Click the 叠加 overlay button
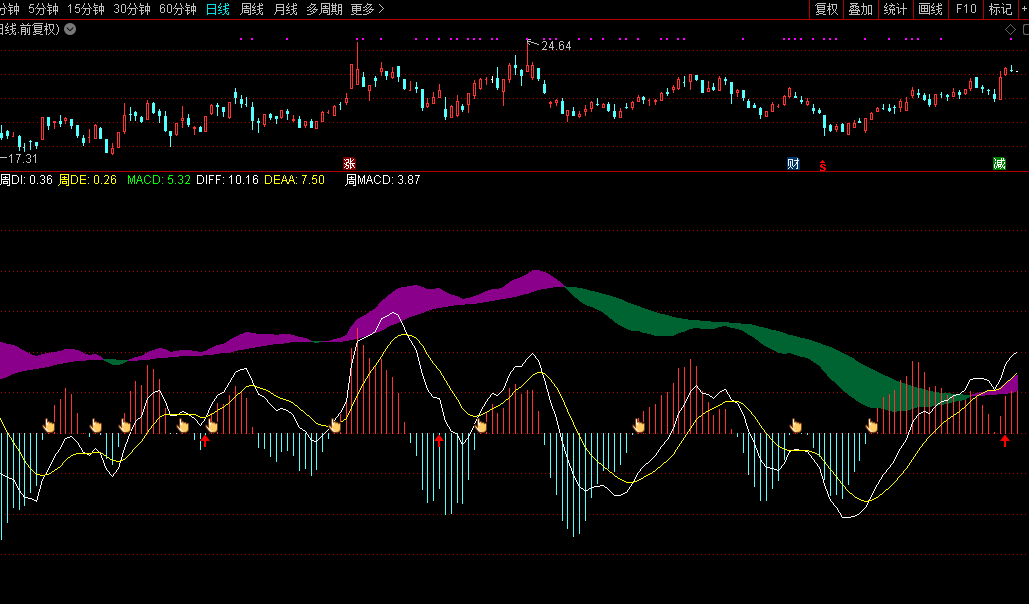The height and width of the screenshot is (604, 1029). click(860, 9)
